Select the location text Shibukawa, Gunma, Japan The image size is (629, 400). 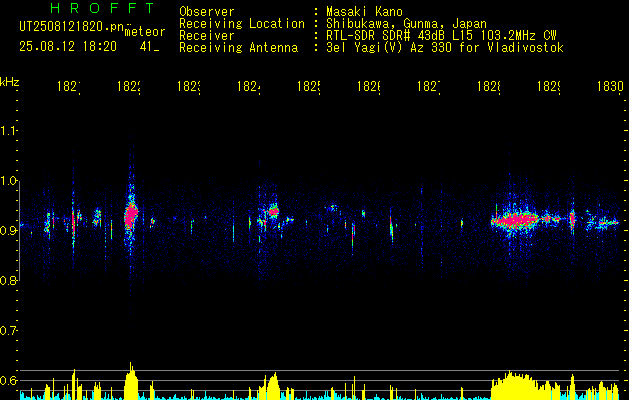(x=406, y=24)
